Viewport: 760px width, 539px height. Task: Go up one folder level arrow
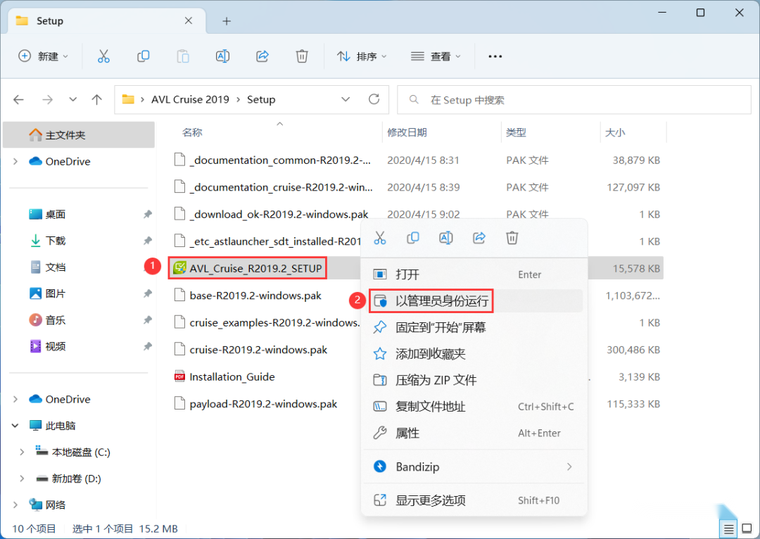97,100
